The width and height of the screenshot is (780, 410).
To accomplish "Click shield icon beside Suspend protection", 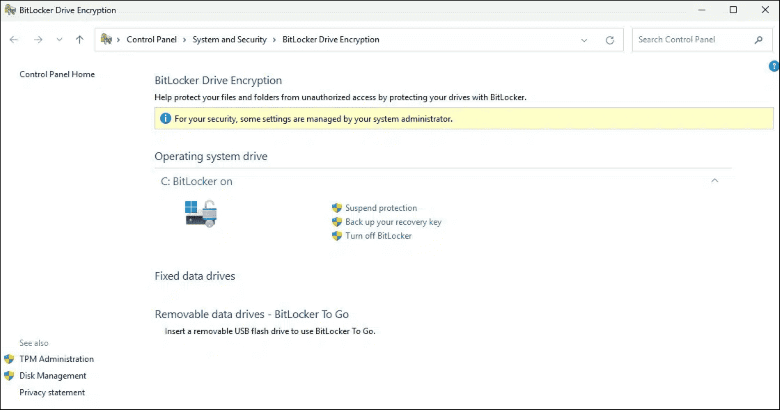I will click(x=337, y=208).
